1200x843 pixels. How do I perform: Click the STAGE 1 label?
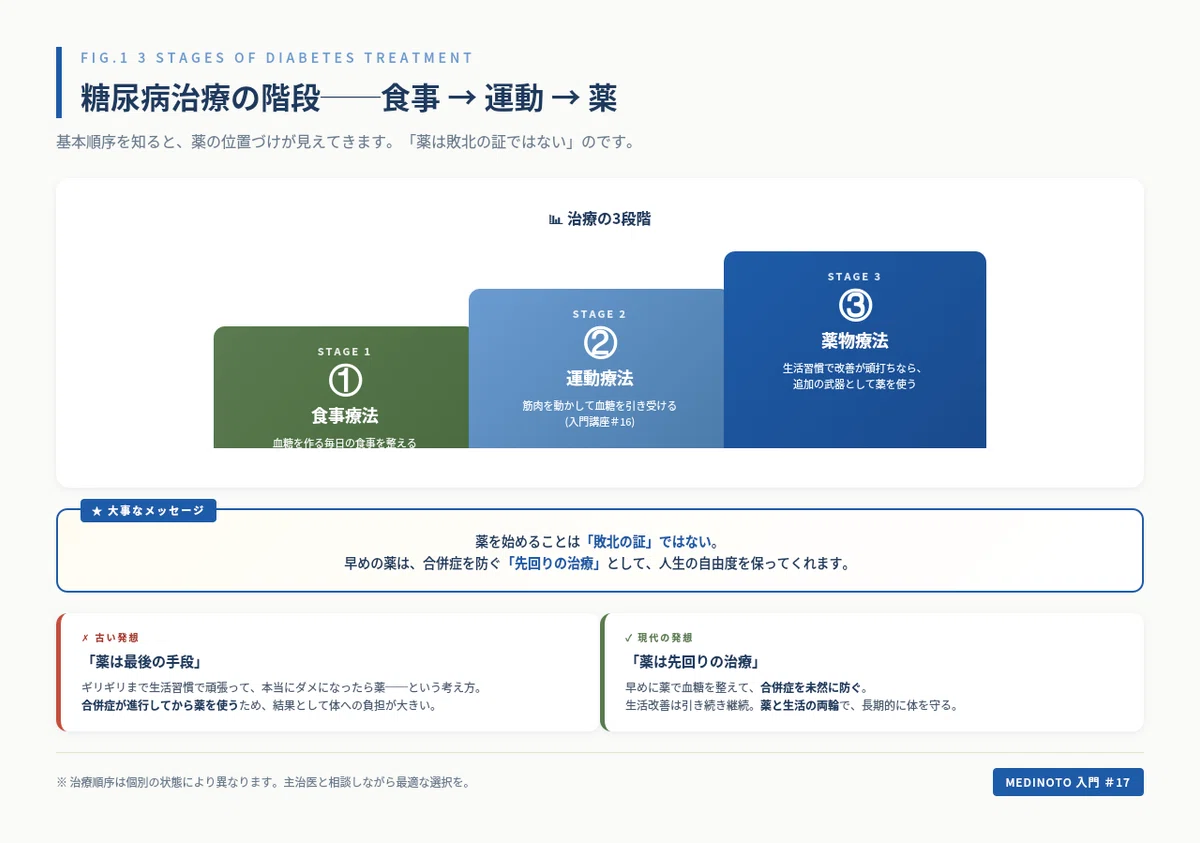(345, 352)
